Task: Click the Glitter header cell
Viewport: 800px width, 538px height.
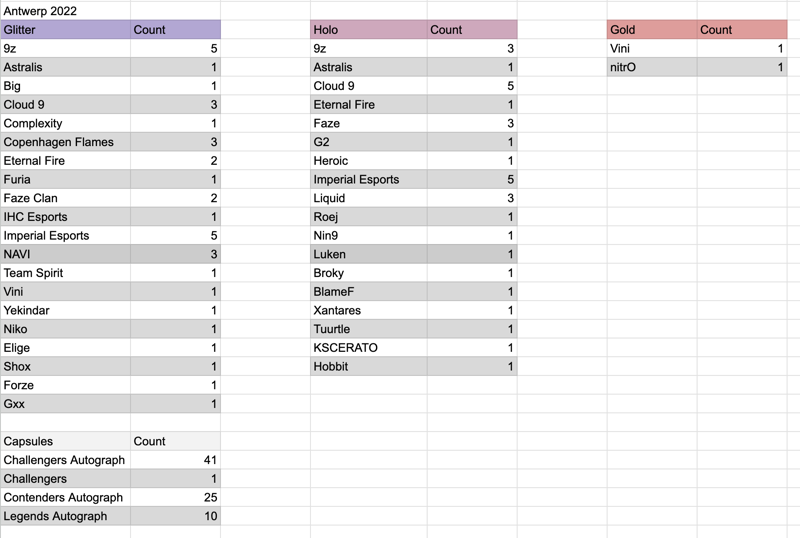Action: [x=65, y=30]
